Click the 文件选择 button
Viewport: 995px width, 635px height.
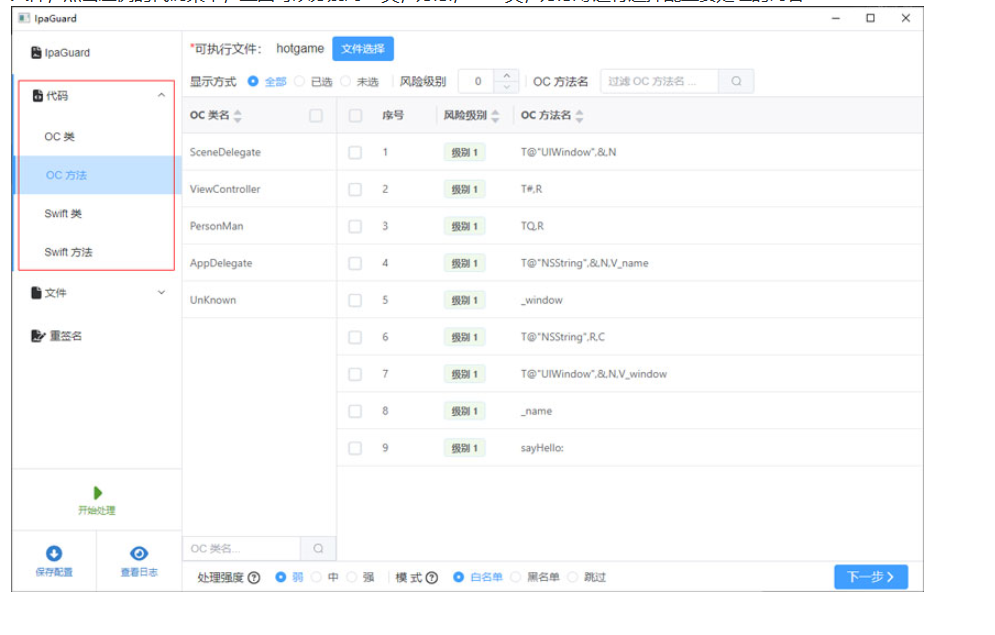click(x=363, y=48)
